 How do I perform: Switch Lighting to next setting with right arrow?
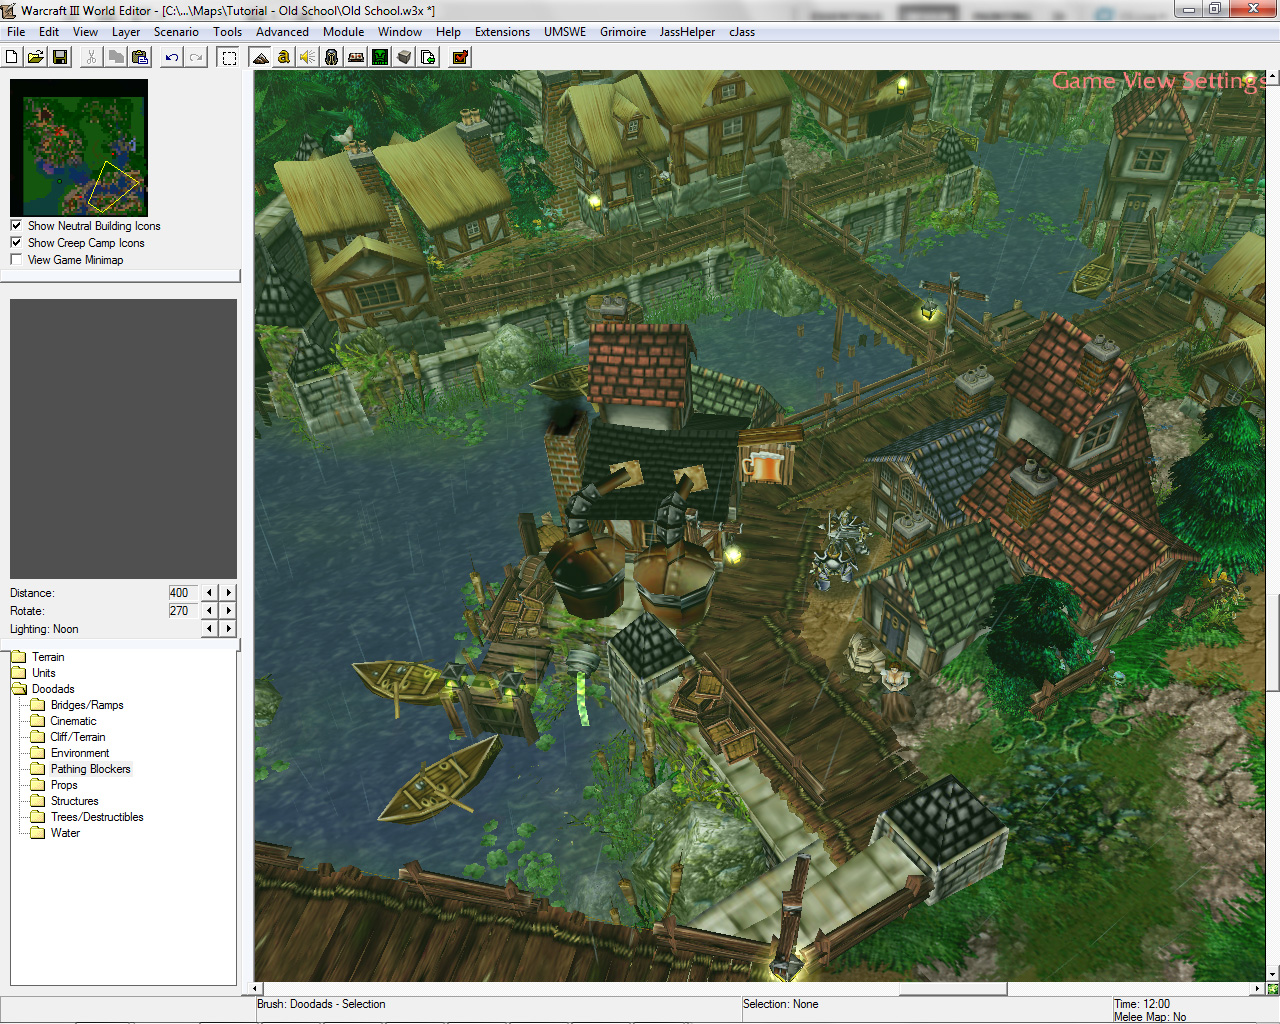click(x=229, y=628)
